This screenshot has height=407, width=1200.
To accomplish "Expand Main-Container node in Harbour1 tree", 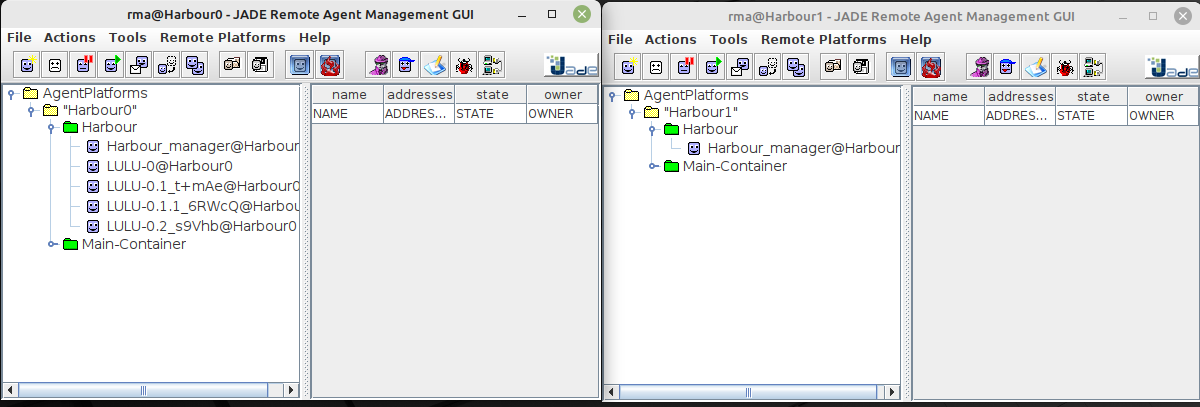I will pos(651,166).
